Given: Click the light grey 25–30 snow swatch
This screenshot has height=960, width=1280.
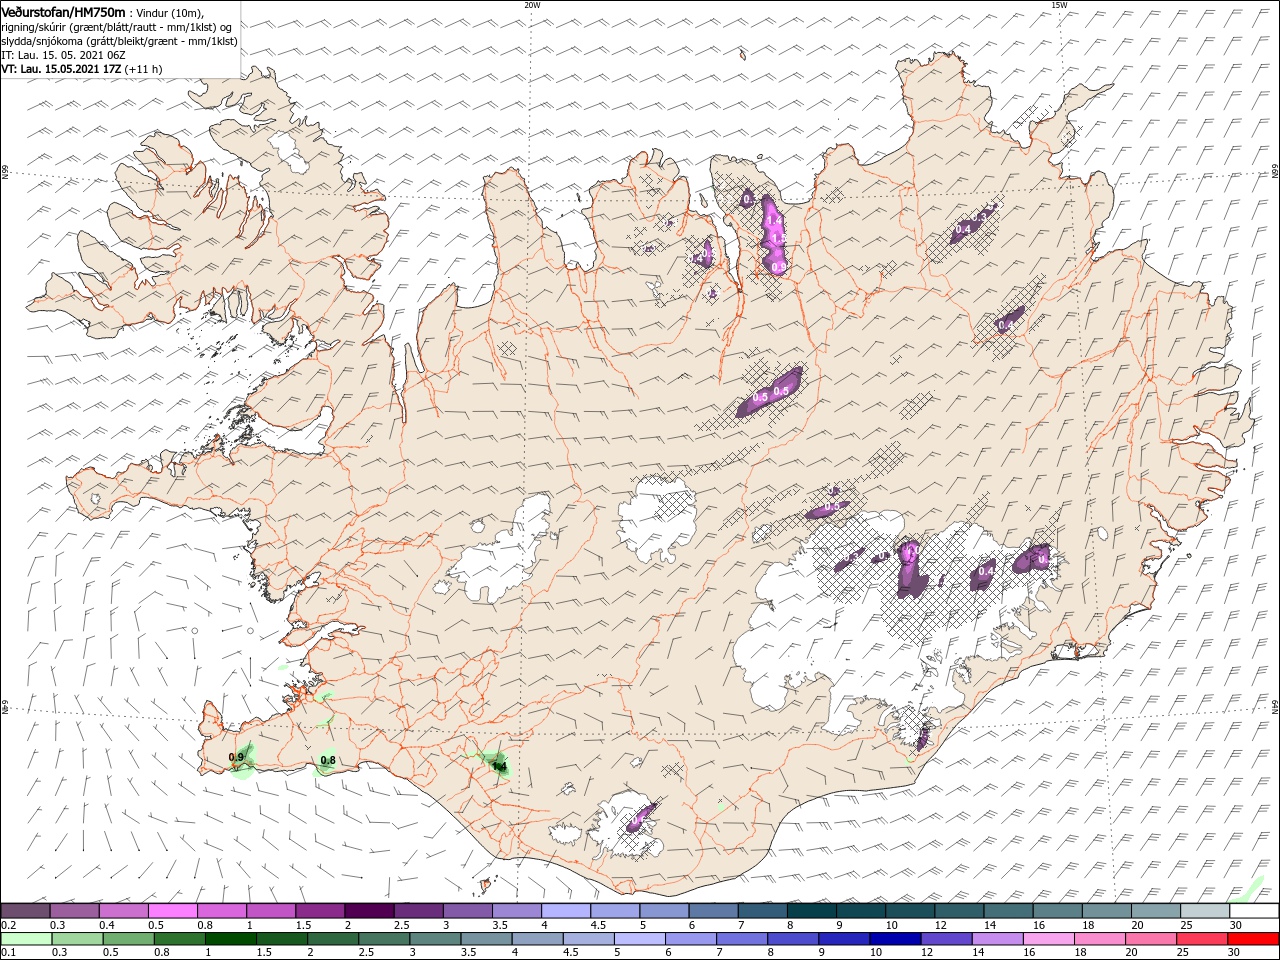Looking at the screenshot, I should 1203,911.
